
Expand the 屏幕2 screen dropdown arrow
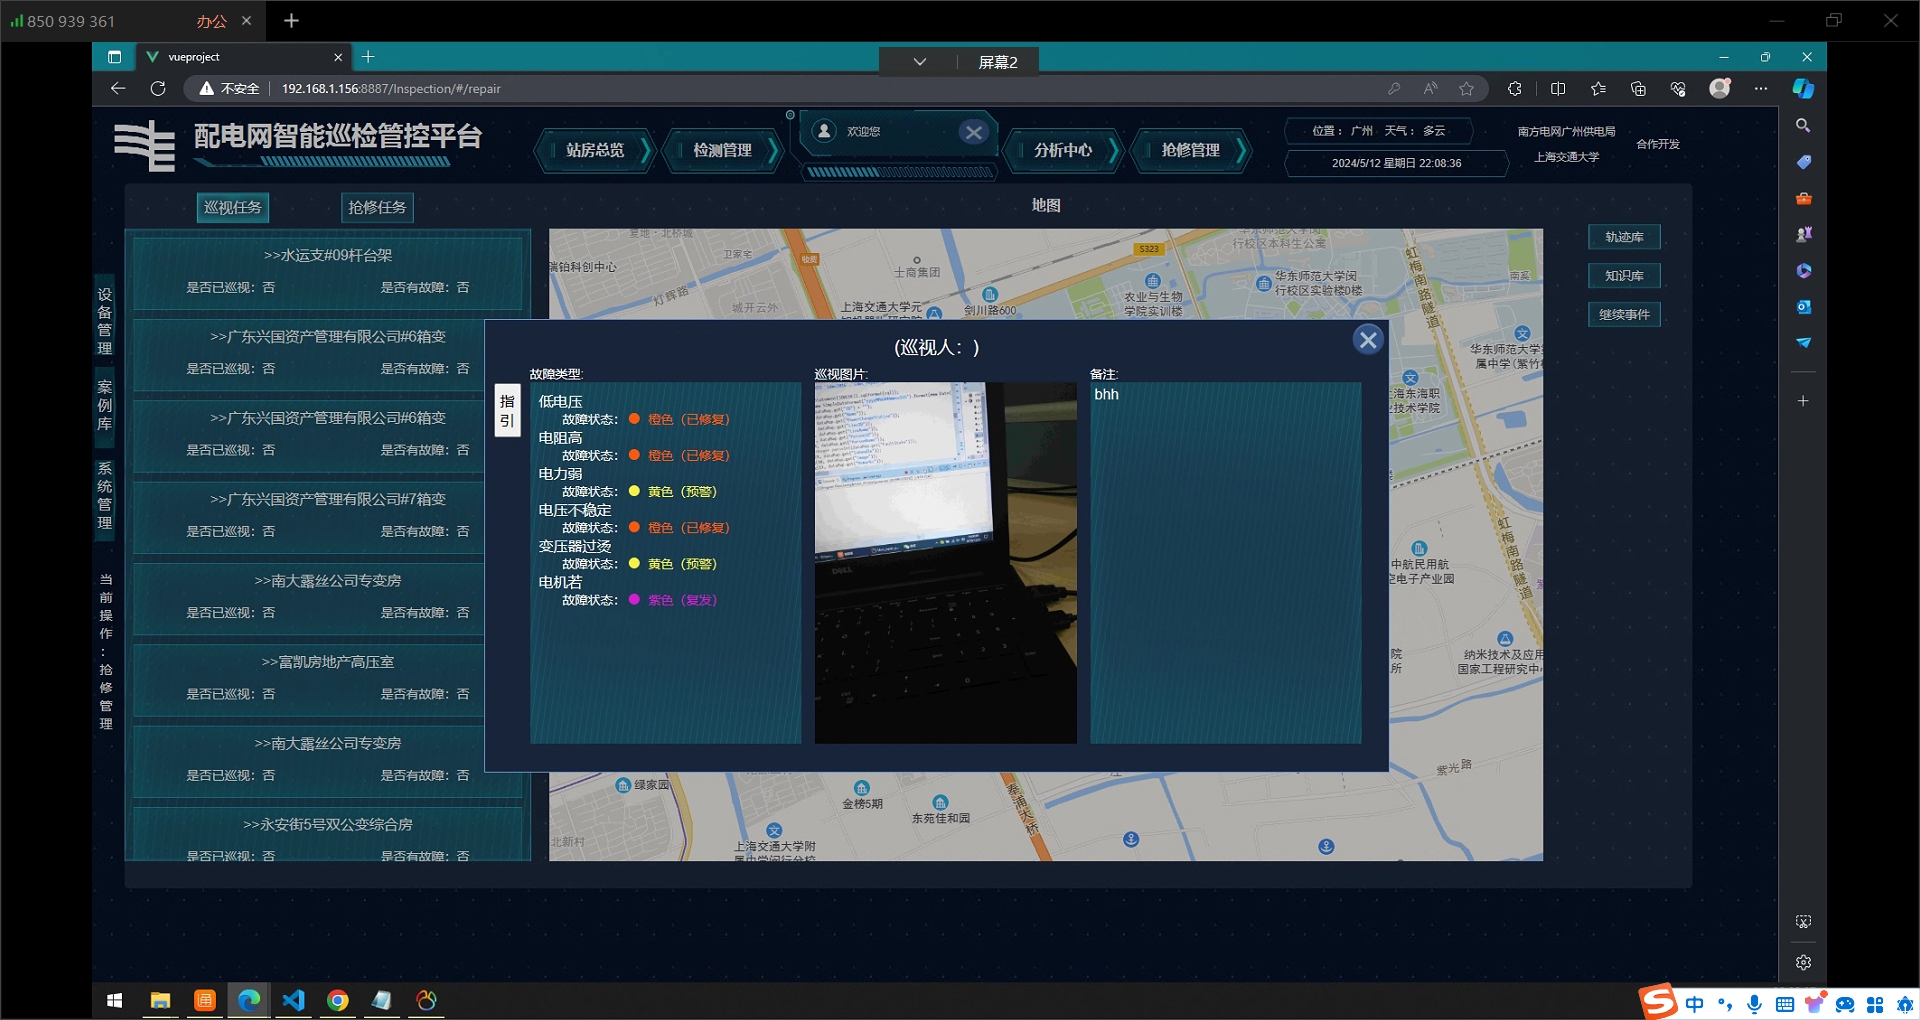click(x=919, y=62)
